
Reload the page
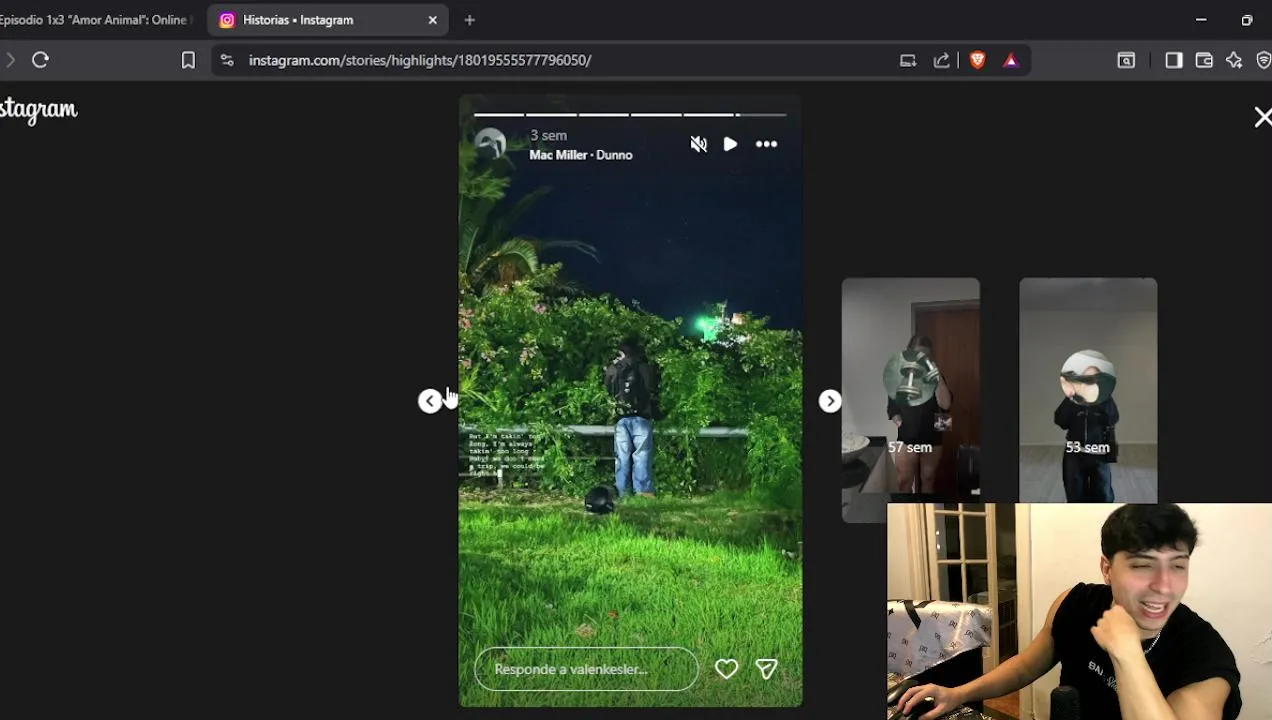click(x=40, y=60)
